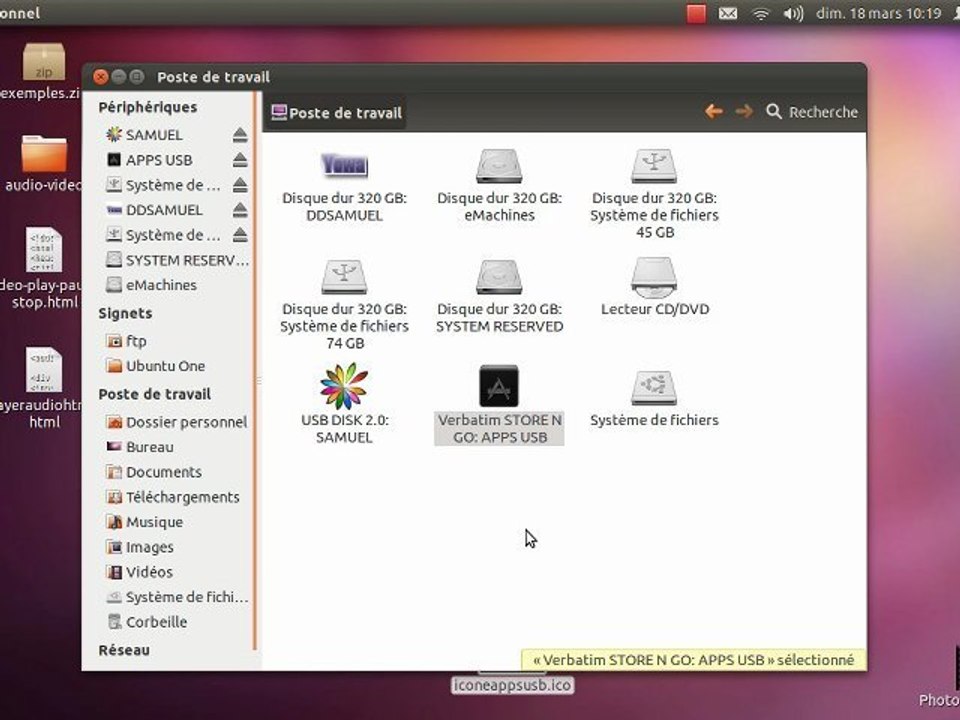The height and width of the screenshot is (720, 960).
Task: Click the red indicator in top panel
Action: tap(696, 13)
